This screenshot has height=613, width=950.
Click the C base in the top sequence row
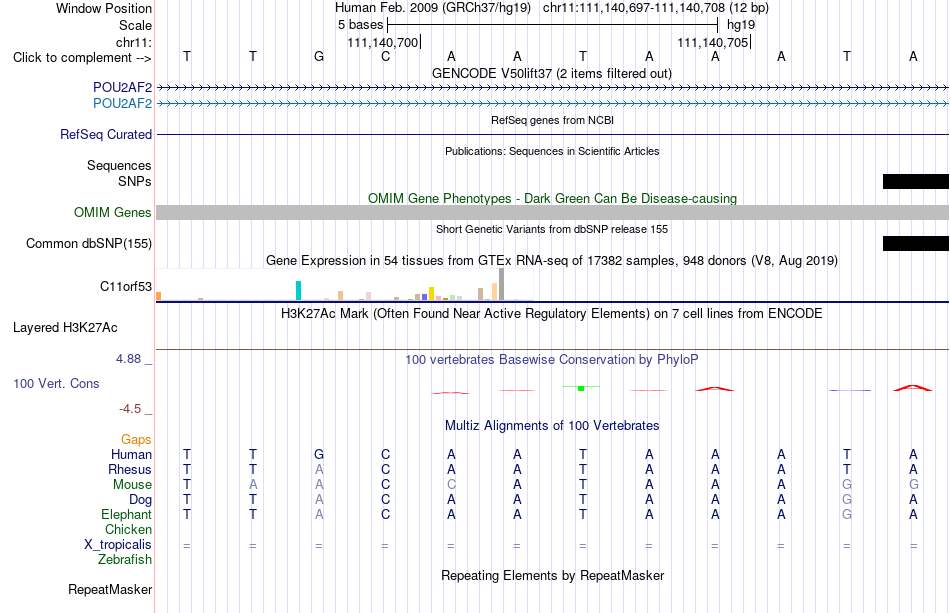point(385,57)
